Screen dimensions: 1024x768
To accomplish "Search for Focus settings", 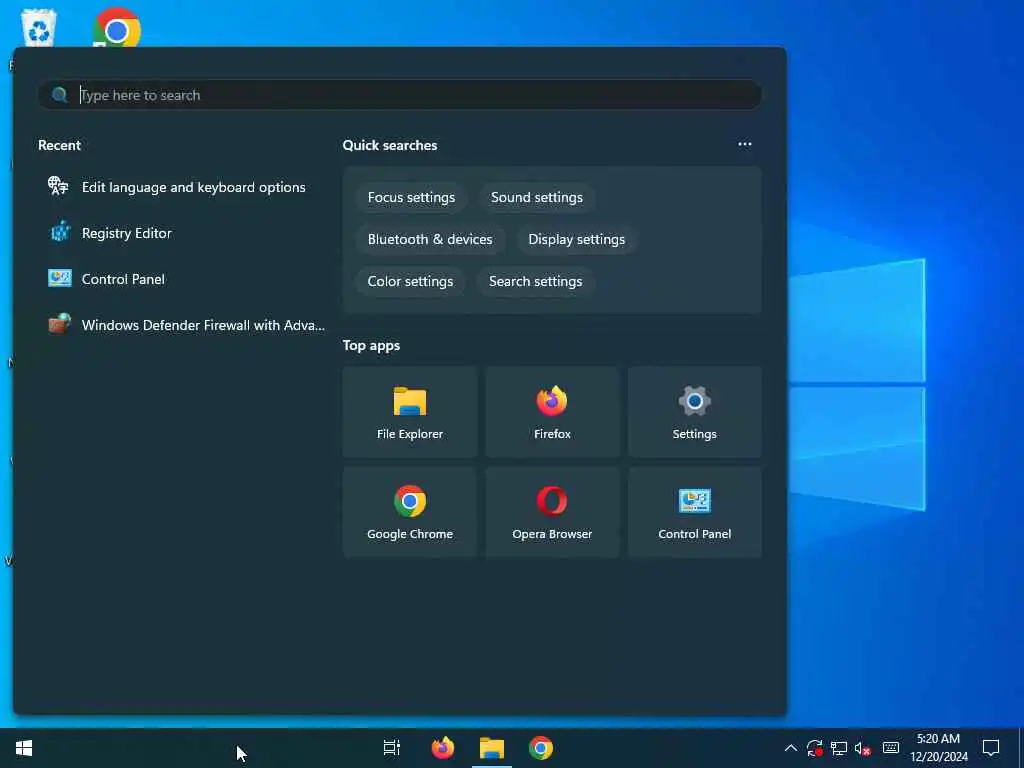I will tap(411, 197).
